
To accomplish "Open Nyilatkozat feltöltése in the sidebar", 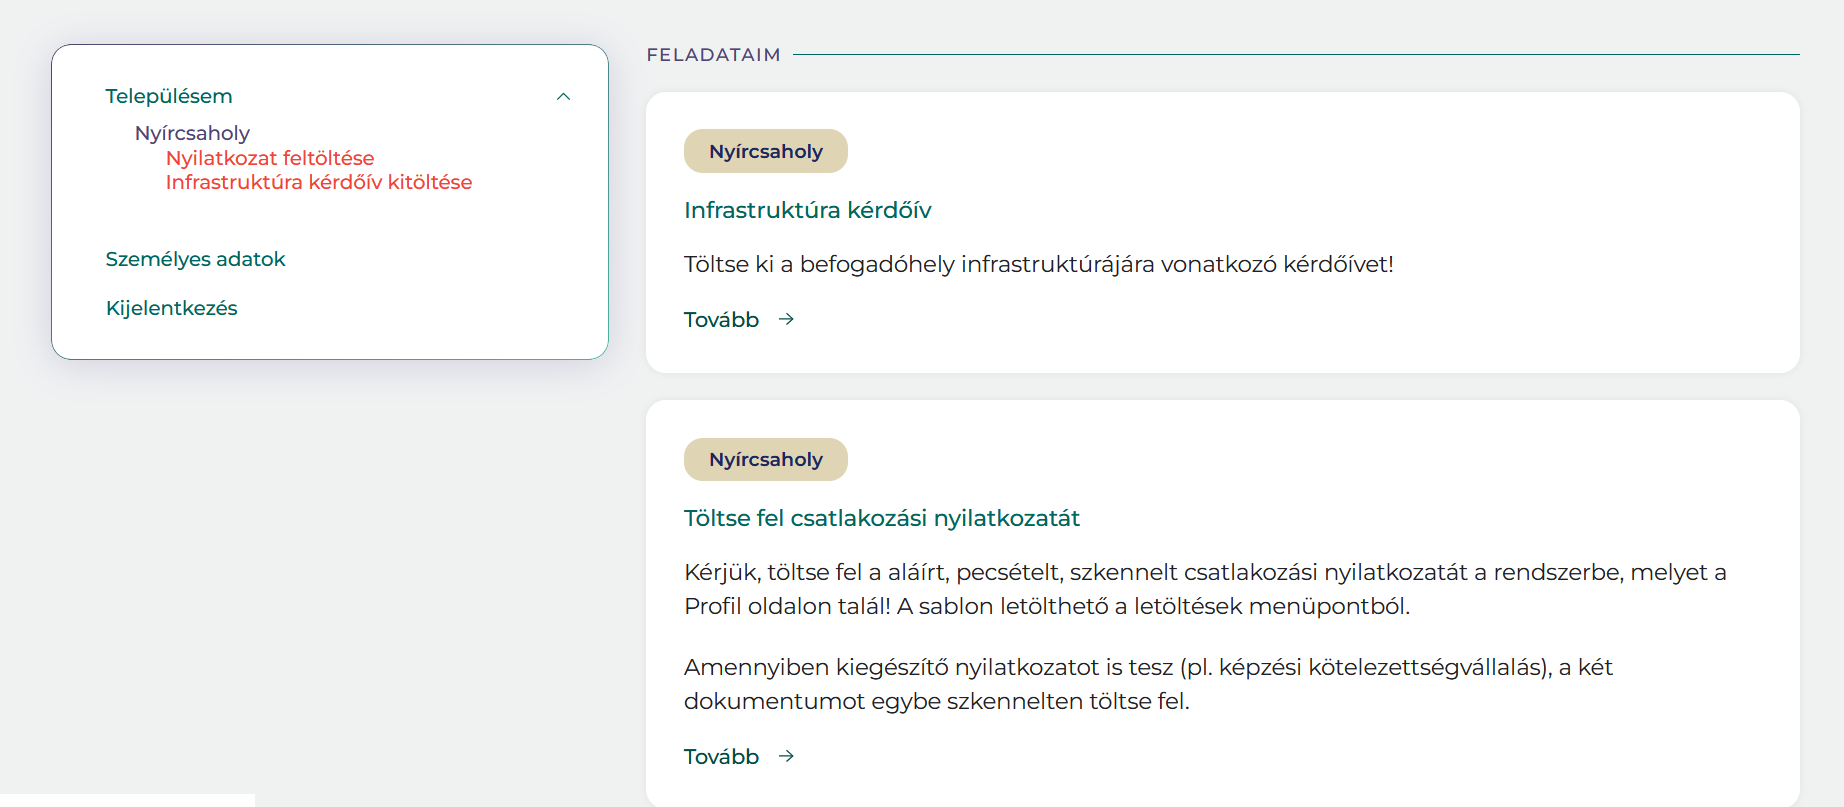I will coord(270,158).
